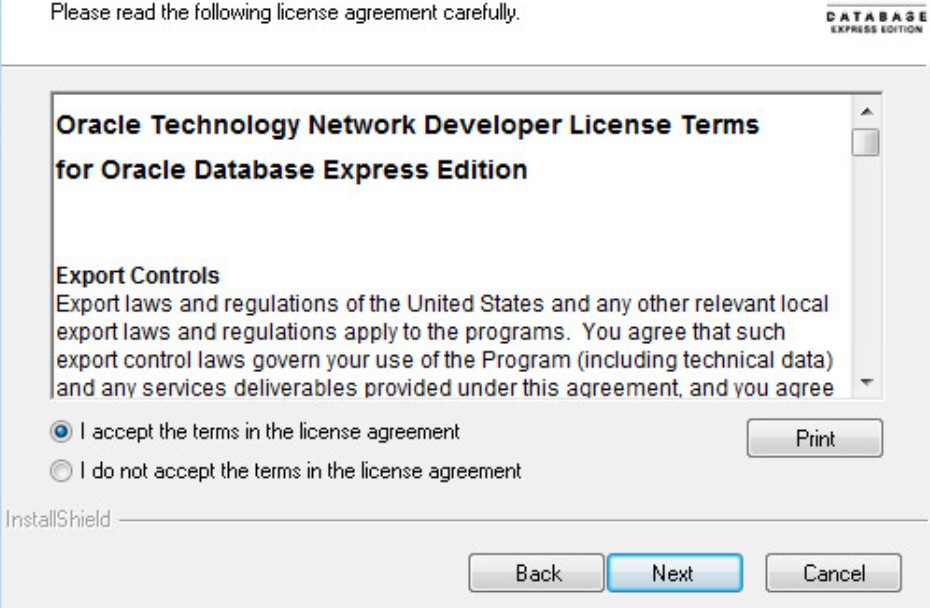
Task: Click the license scrollbar up arrow
Action: click(867, 112)
